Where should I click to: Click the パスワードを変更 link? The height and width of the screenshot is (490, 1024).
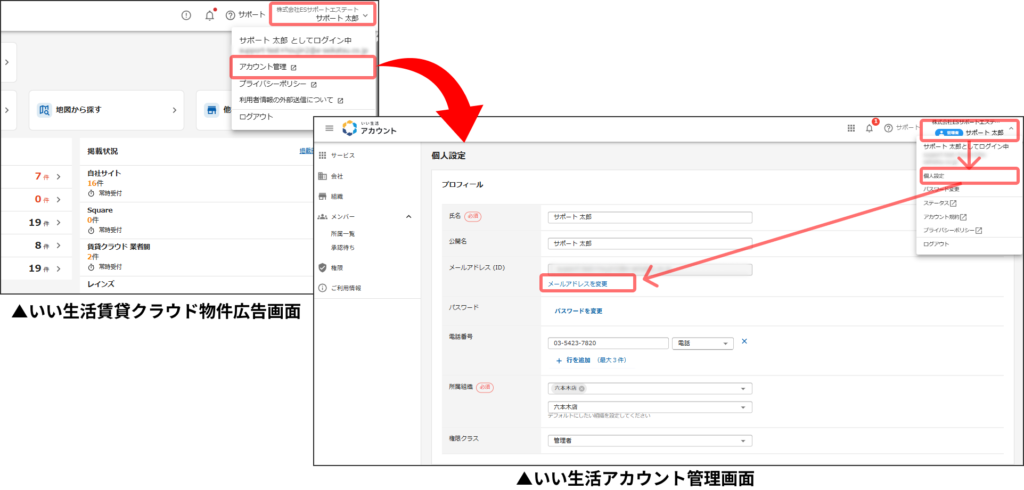pos(579,311)
